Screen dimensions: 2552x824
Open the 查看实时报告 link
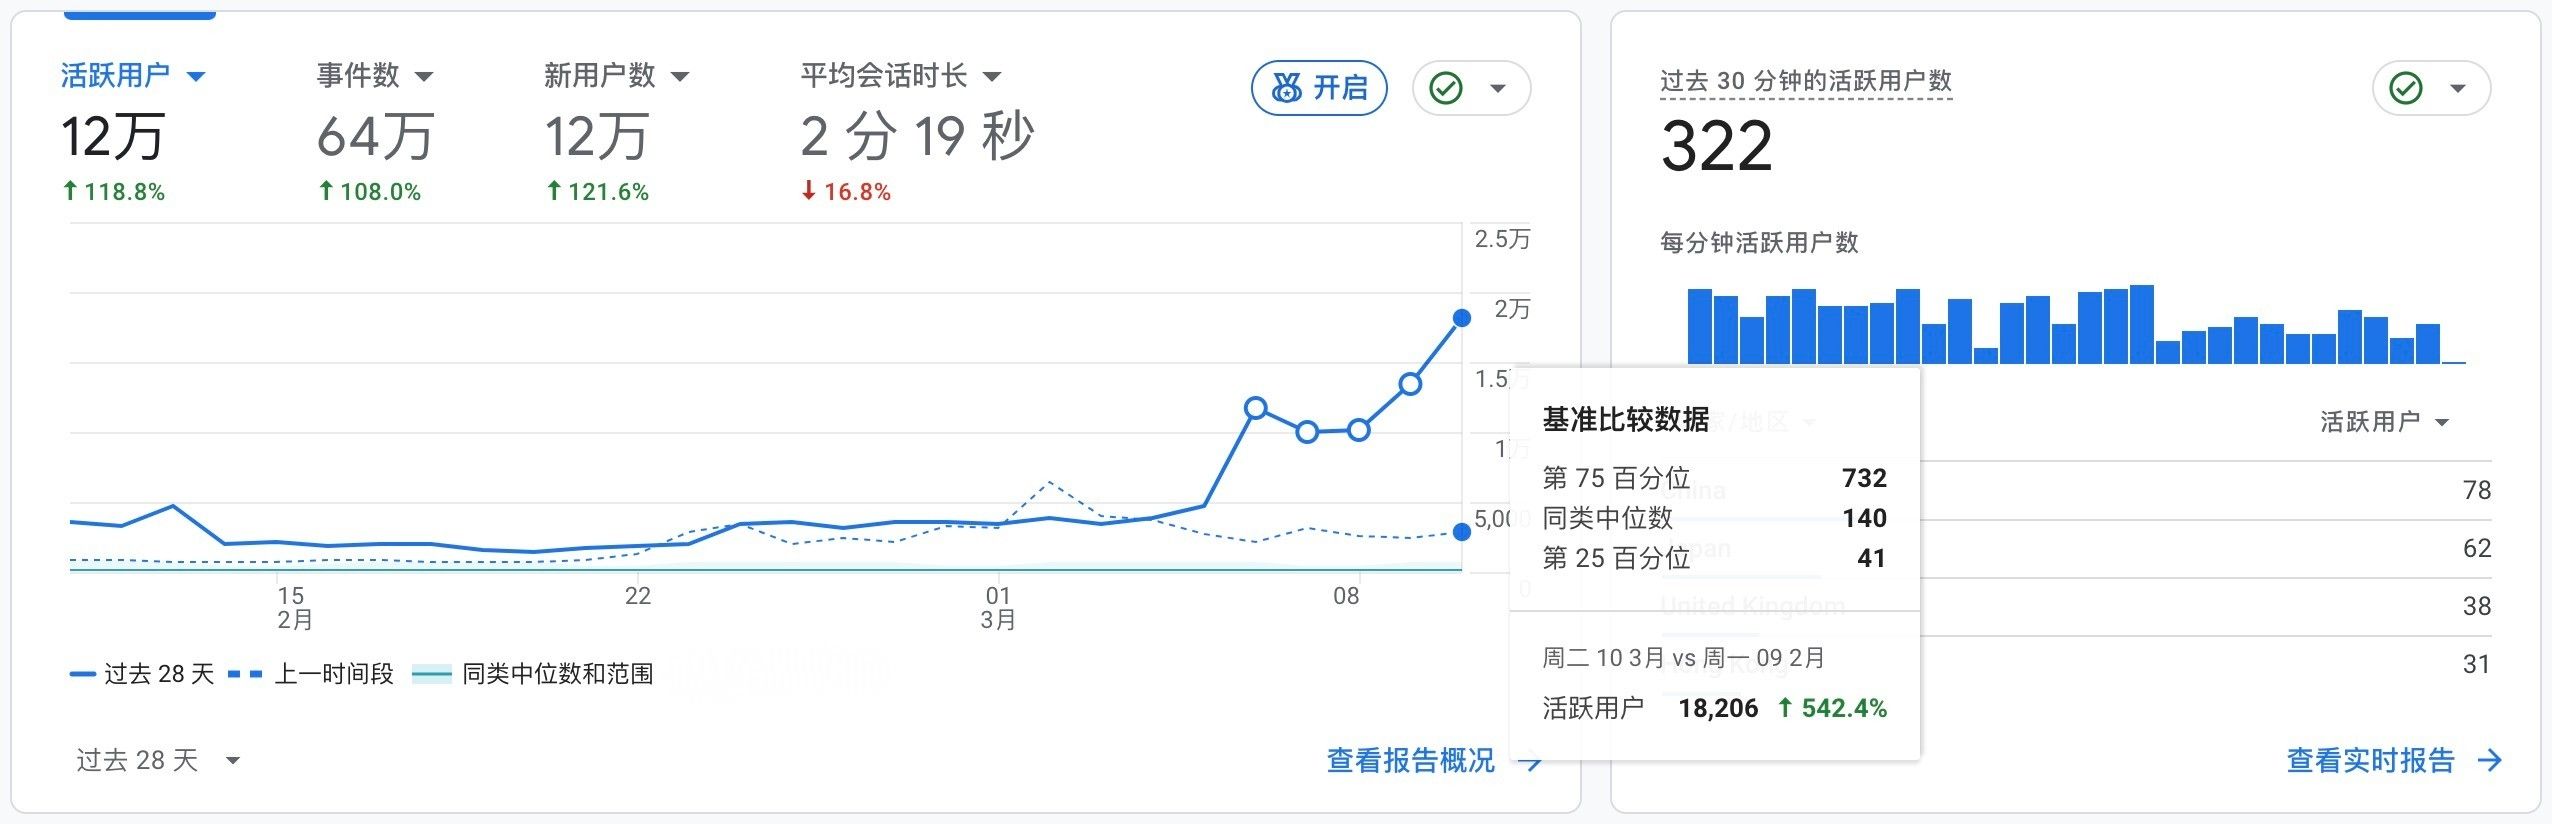(2370, 761)
